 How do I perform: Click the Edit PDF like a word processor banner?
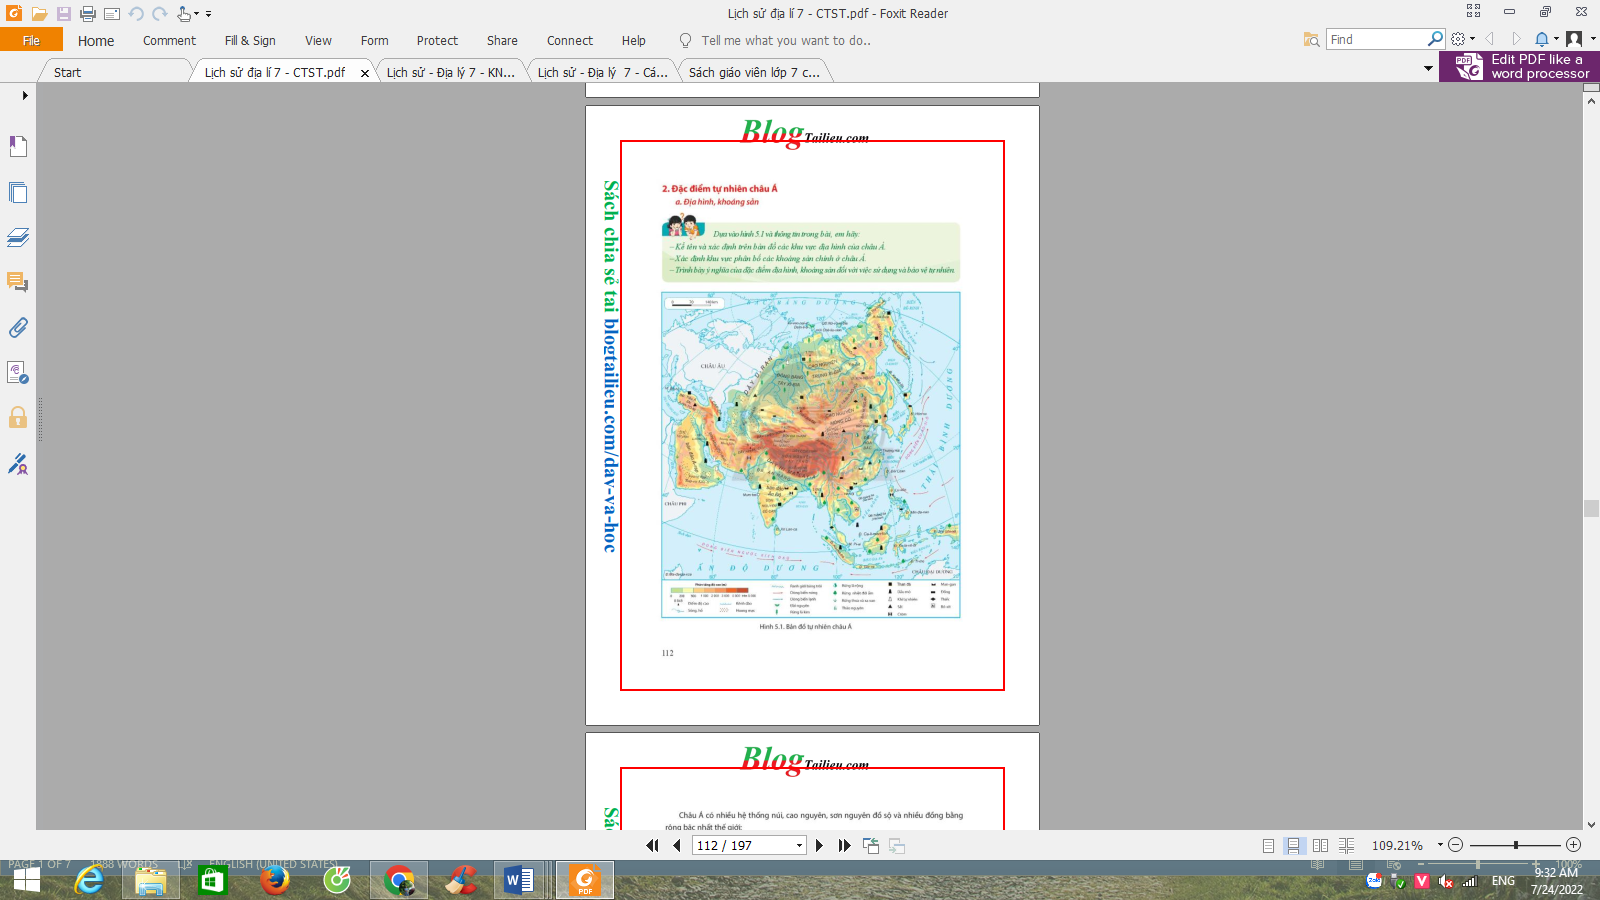(1520, 67)
